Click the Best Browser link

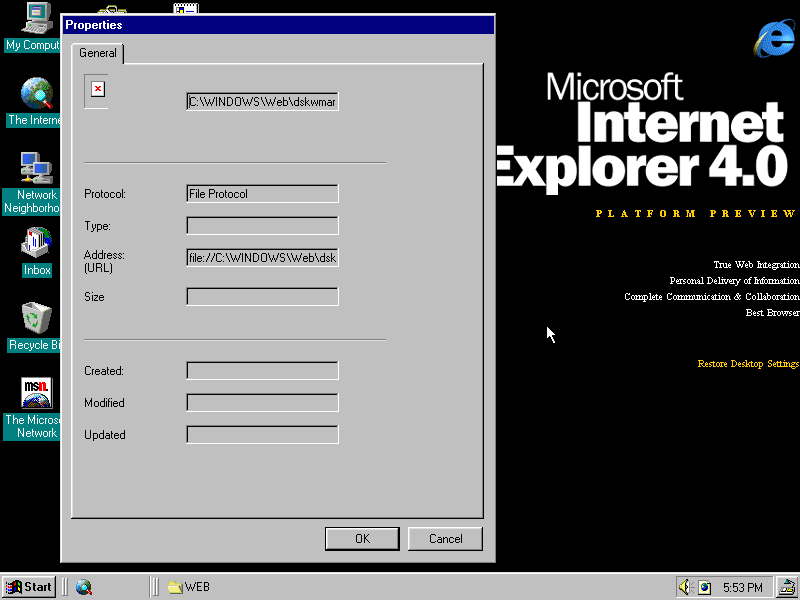point(772,312)
